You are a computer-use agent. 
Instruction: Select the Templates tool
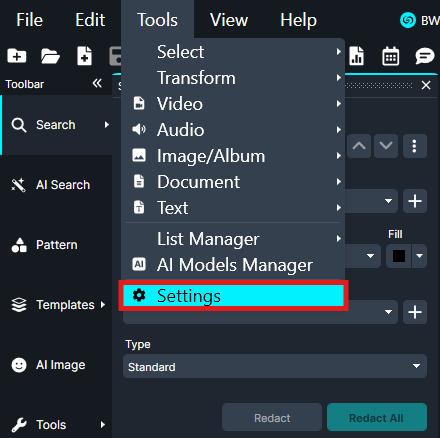pyautogui.click(x=57, y=305)
